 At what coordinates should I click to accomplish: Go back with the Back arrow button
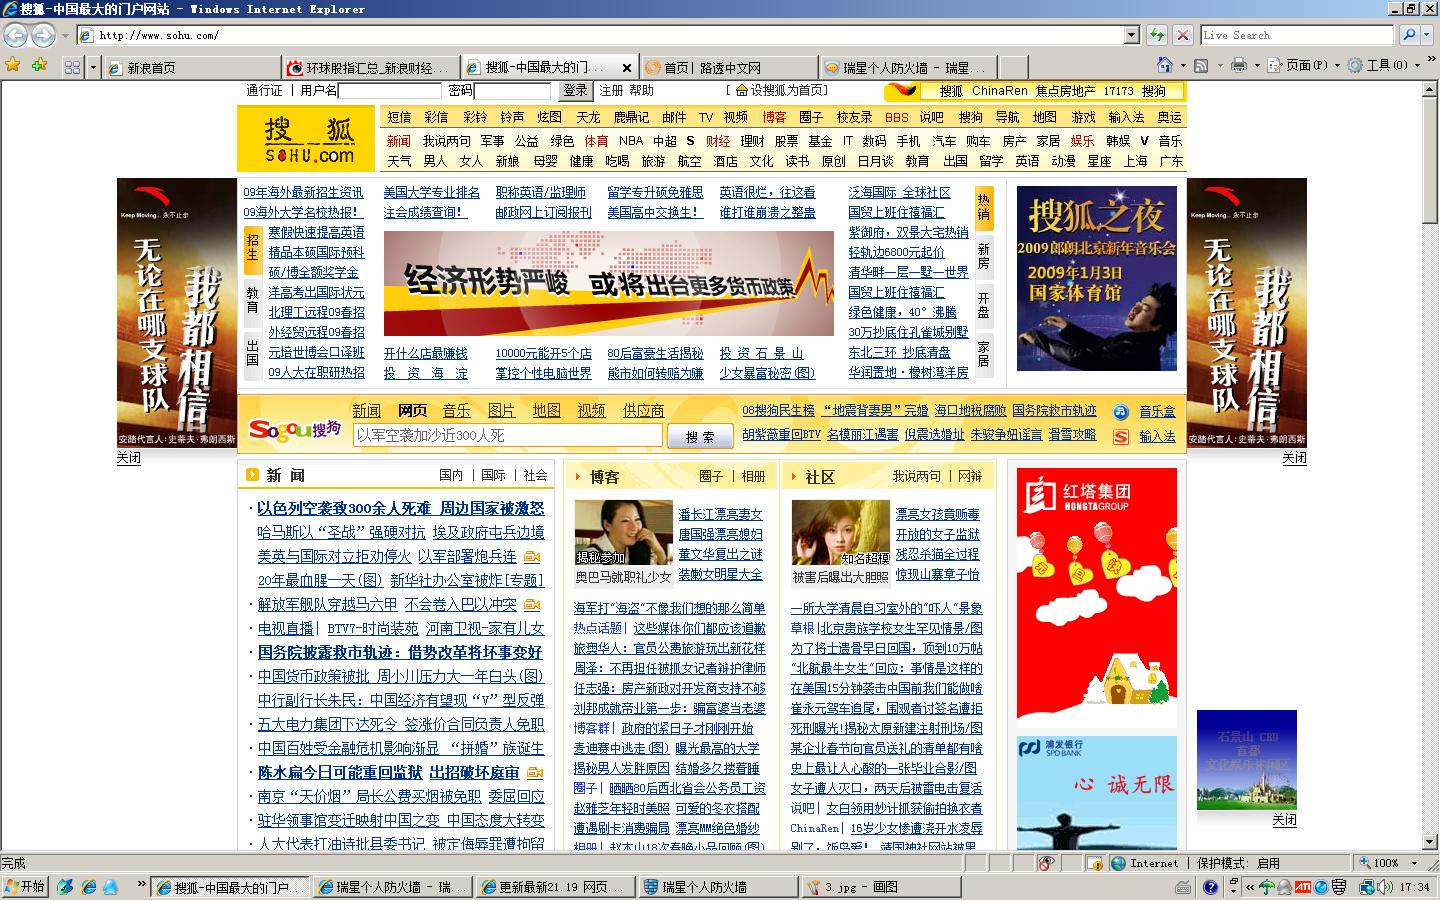[16, 35]
